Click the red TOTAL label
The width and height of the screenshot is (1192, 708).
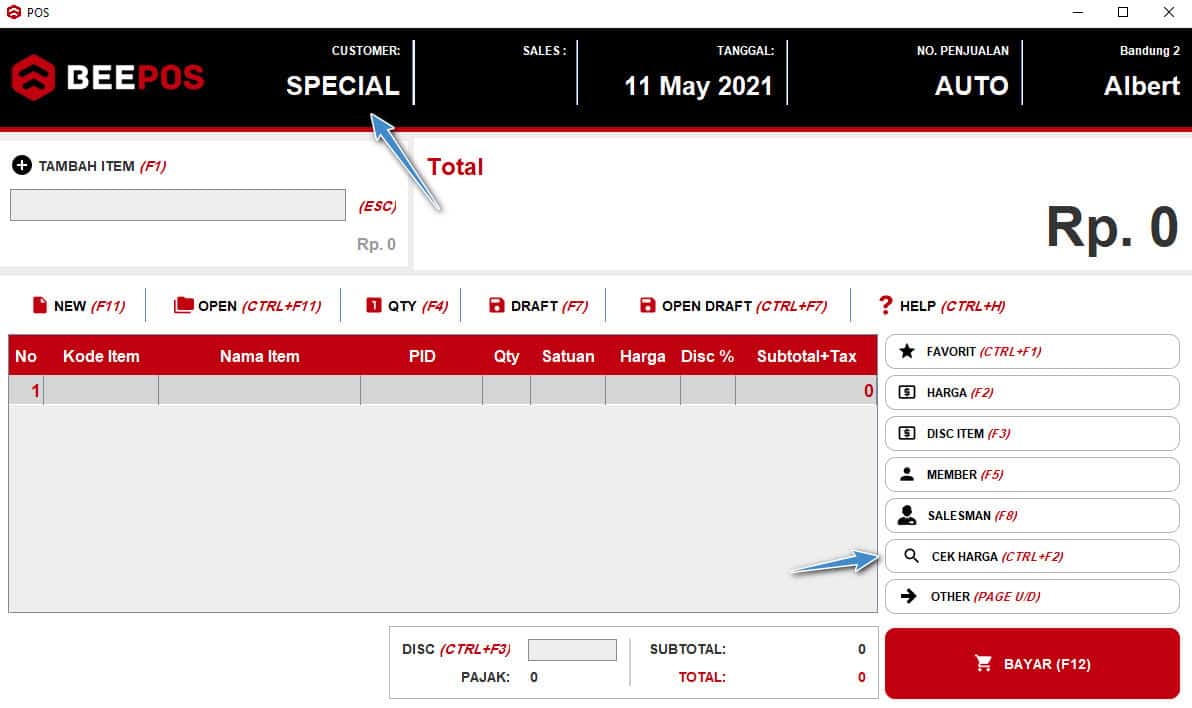702,677
